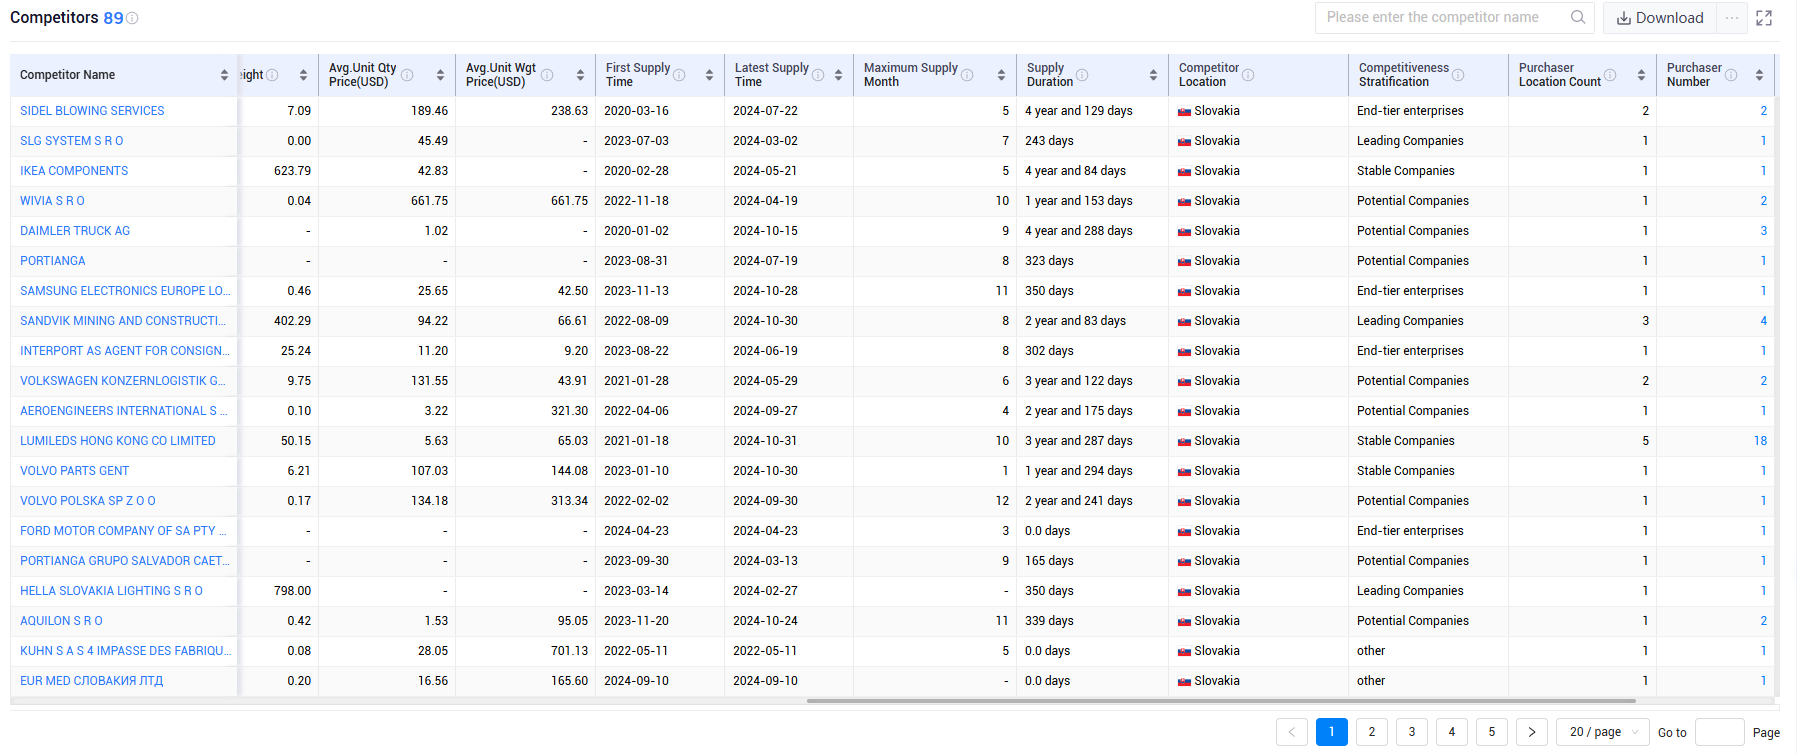Viewport: 1797px width, 754px height.
Task: Sort by Latest Supply Time column
Action: tap(838, 75)
